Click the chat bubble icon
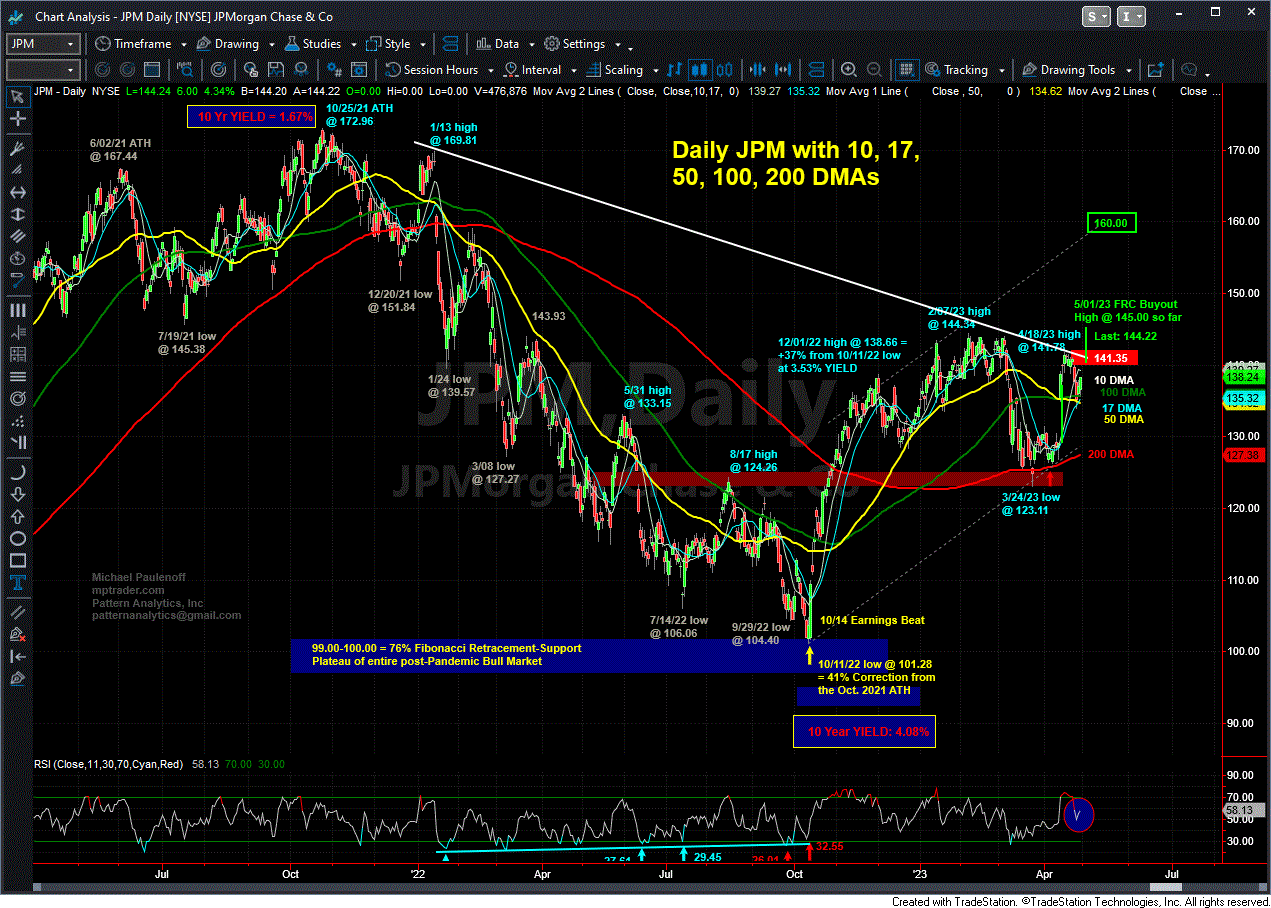The width and height of the screenshot is (1271, 908). pyautogui.click(x=1190, y=70)
